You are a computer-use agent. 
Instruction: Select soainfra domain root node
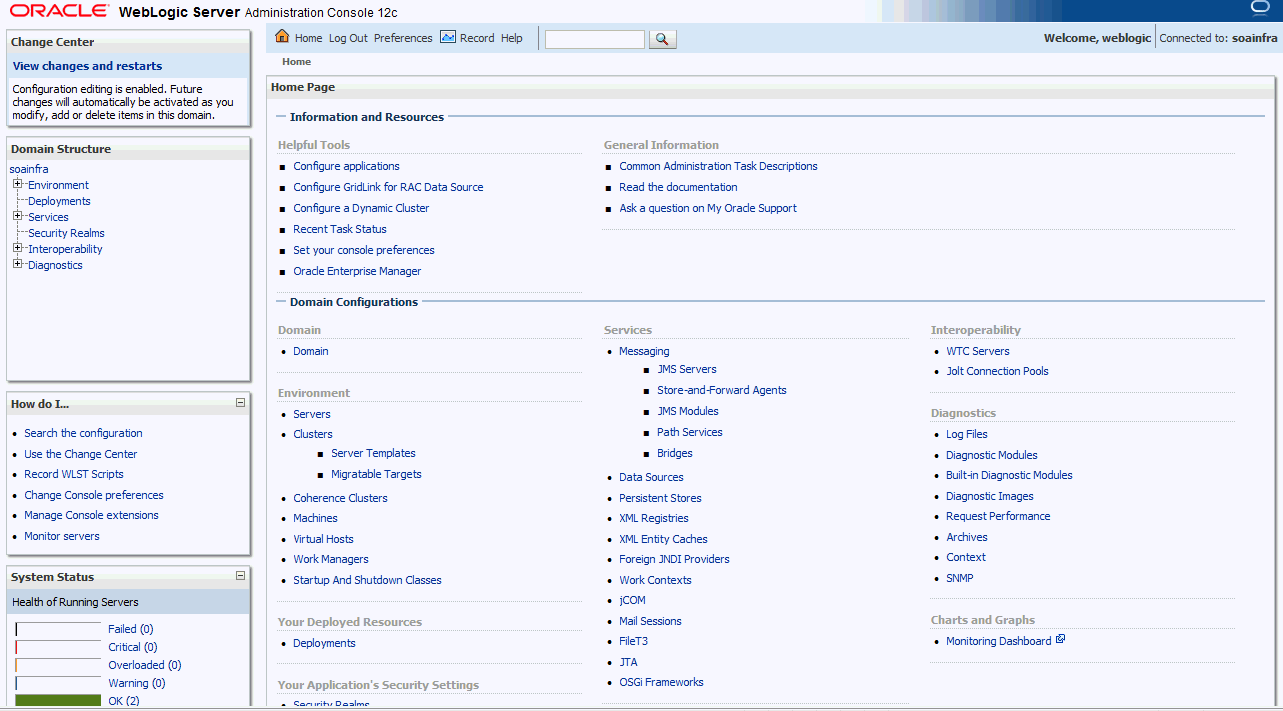click(29, 169)
